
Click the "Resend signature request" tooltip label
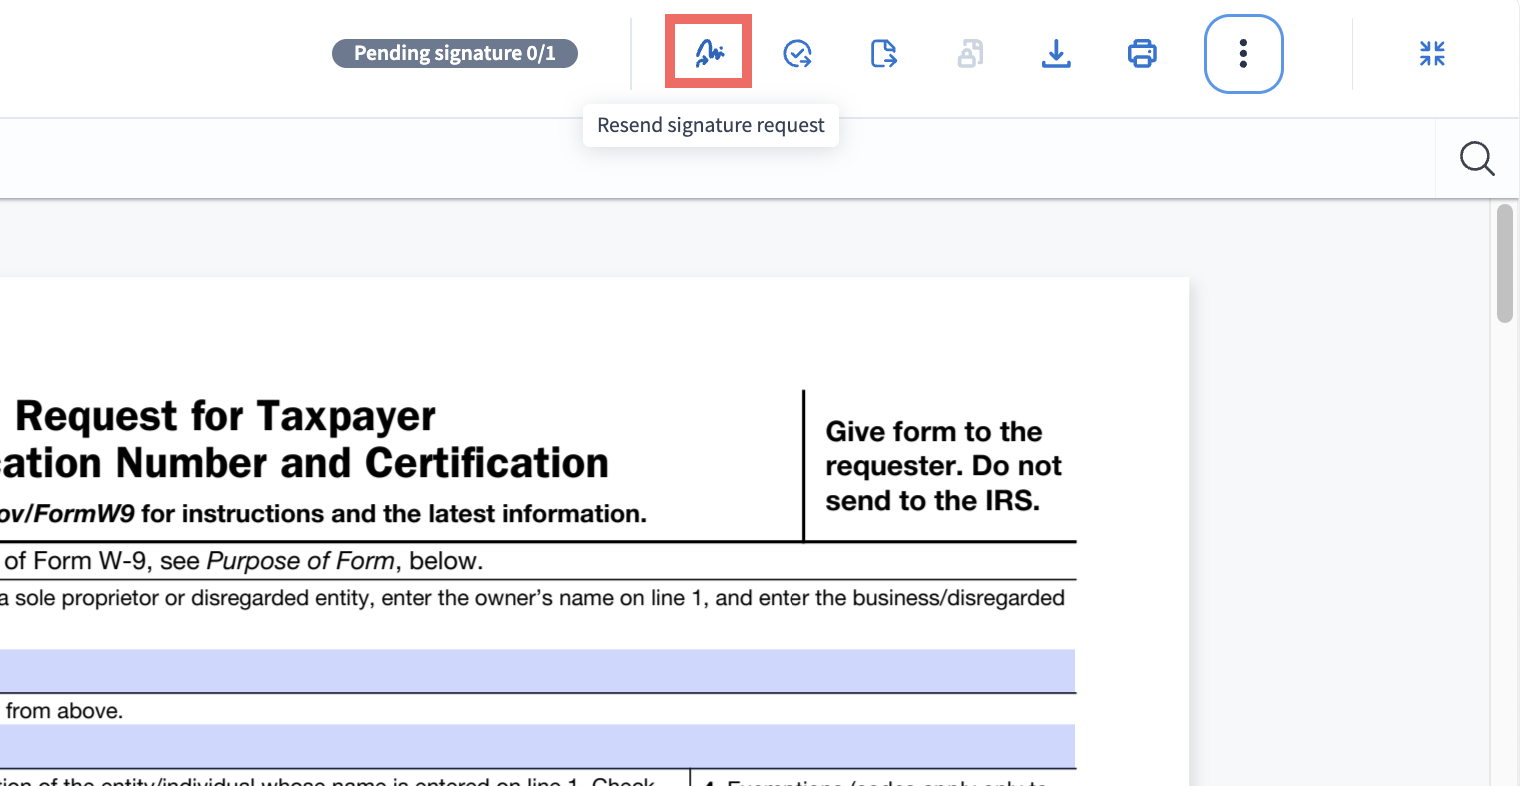pos(711,125)
